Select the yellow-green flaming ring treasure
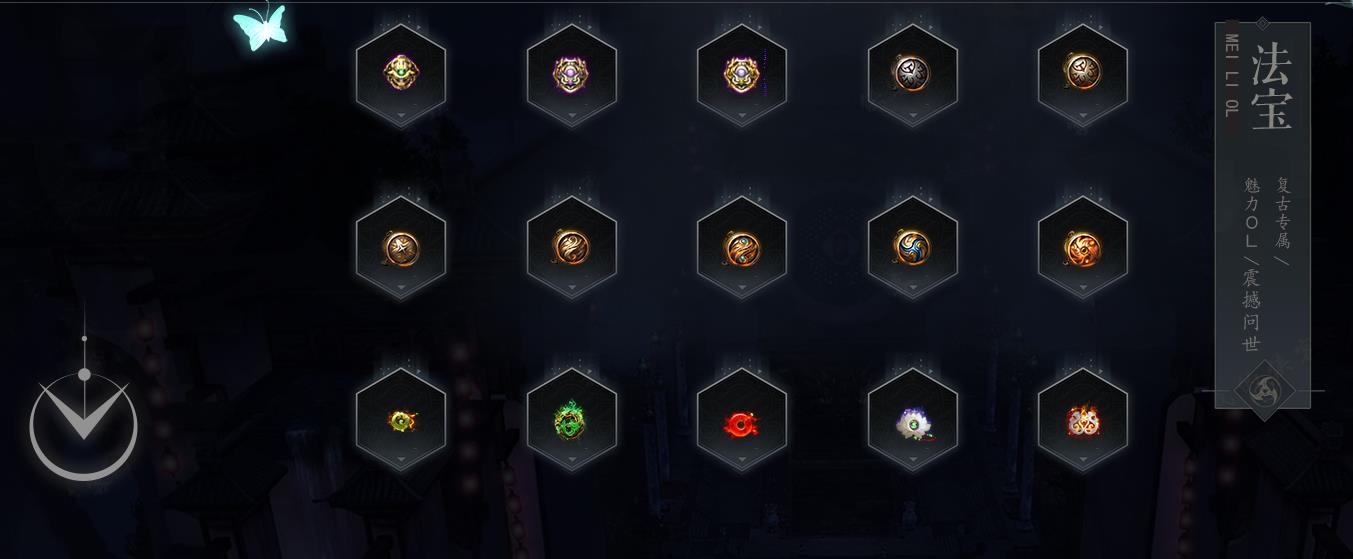 (x=401, y=421)
